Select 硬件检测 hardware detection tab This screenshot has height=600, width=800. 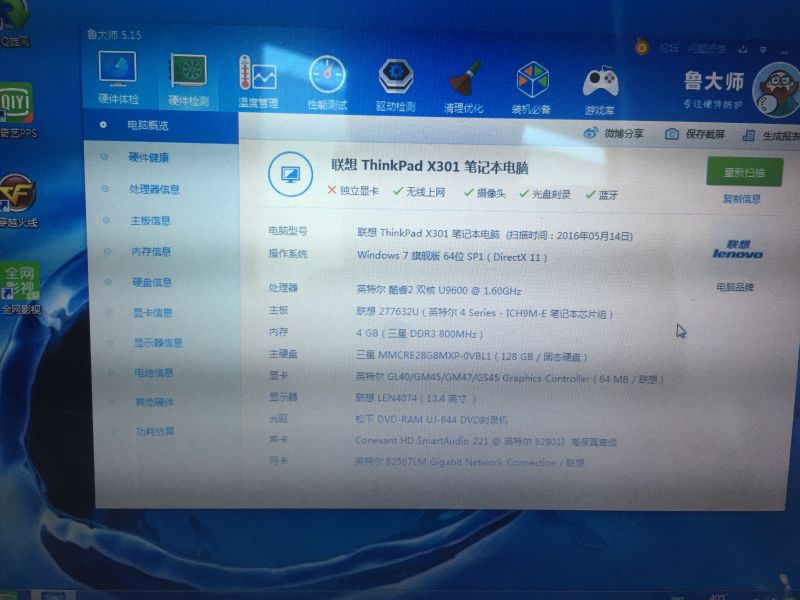[x=188, y=81]
